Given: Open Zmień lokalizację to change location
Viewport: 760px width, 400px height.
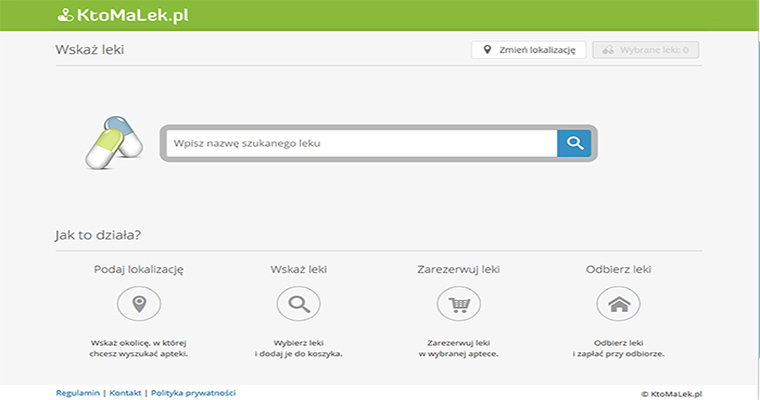Looking at the screenshot, I should 529,50.
